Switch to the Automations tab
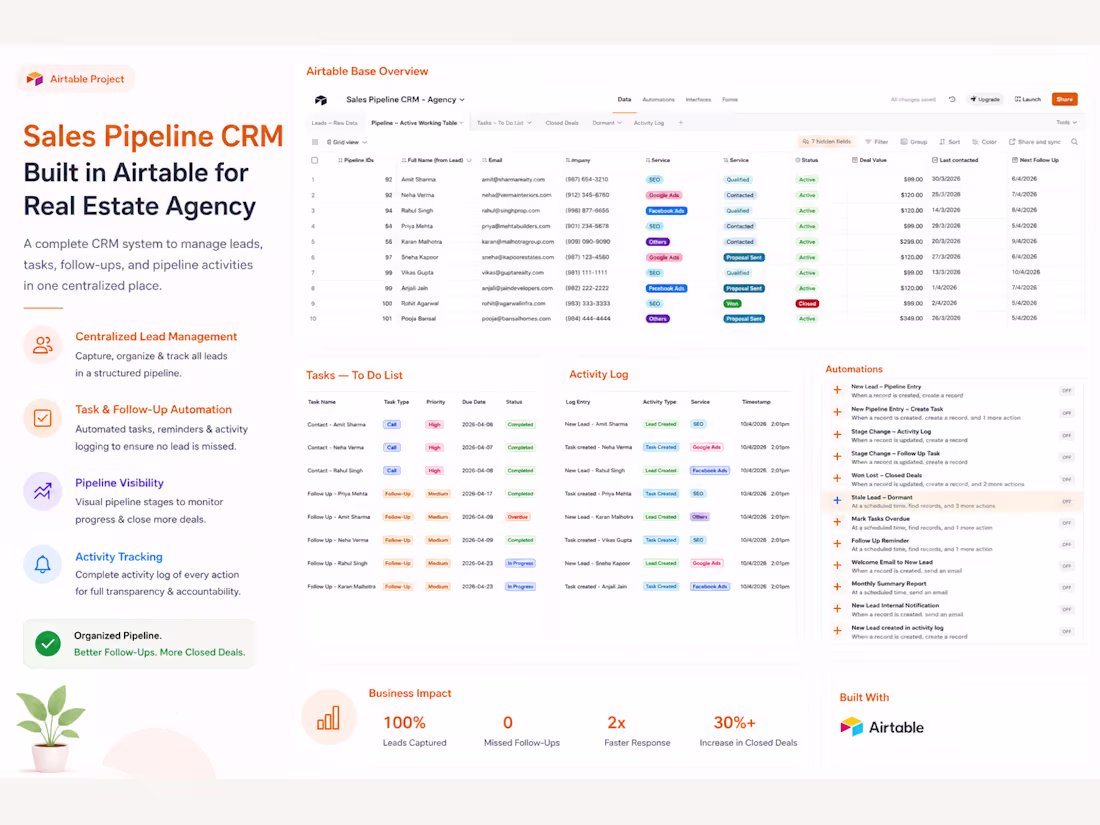This screenshot has width=1100, height=825. (x=659, y=100)
